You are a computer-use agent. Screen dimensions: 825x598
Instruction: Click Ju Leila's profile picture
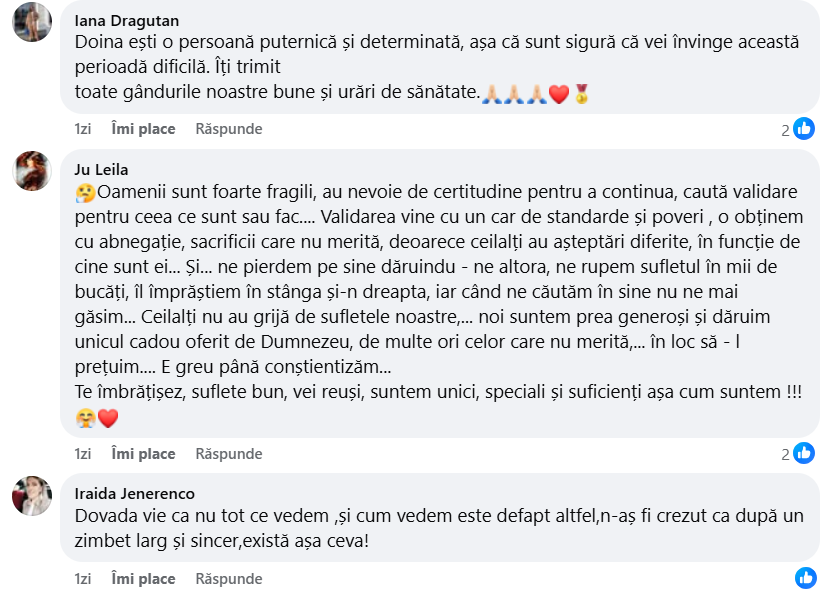(31, 171)
